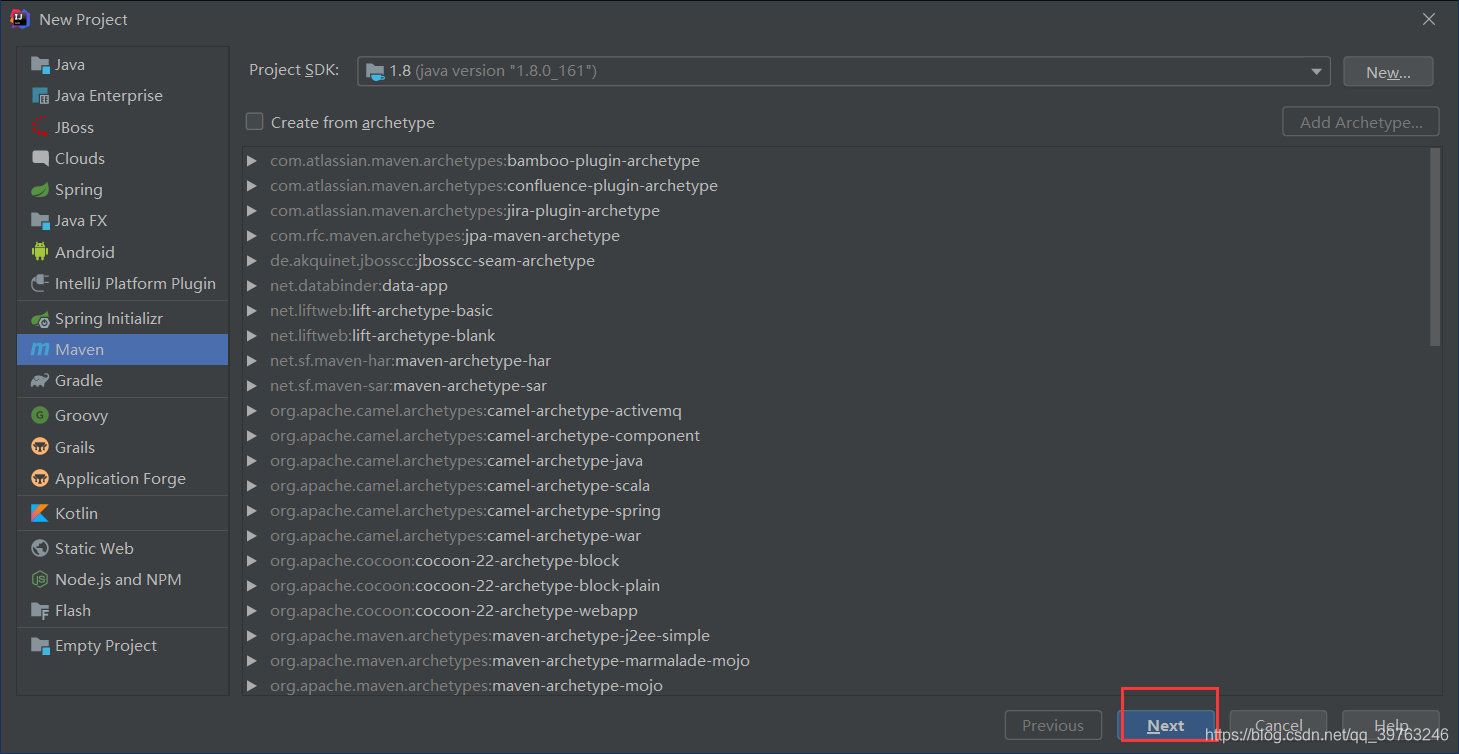This screenshot has height=754, width=1459.
Task: Expand net.databinder data-app entry
Action: 252,286
